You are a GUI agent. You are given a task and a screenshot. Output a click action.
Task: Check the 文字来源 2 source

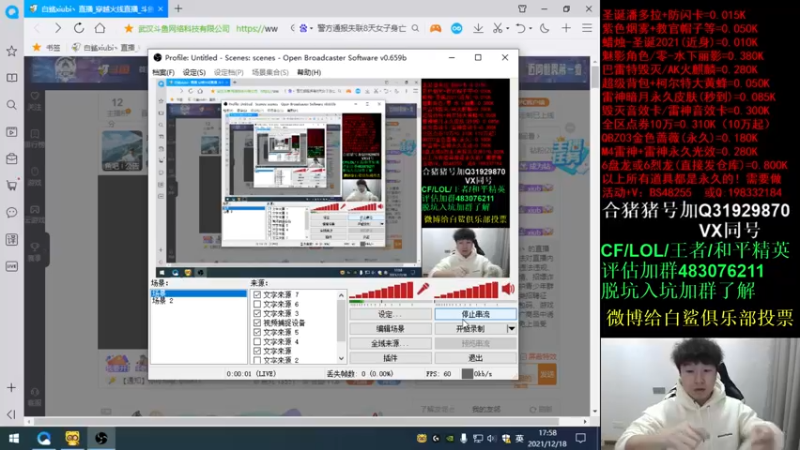[x=257, y=360]
